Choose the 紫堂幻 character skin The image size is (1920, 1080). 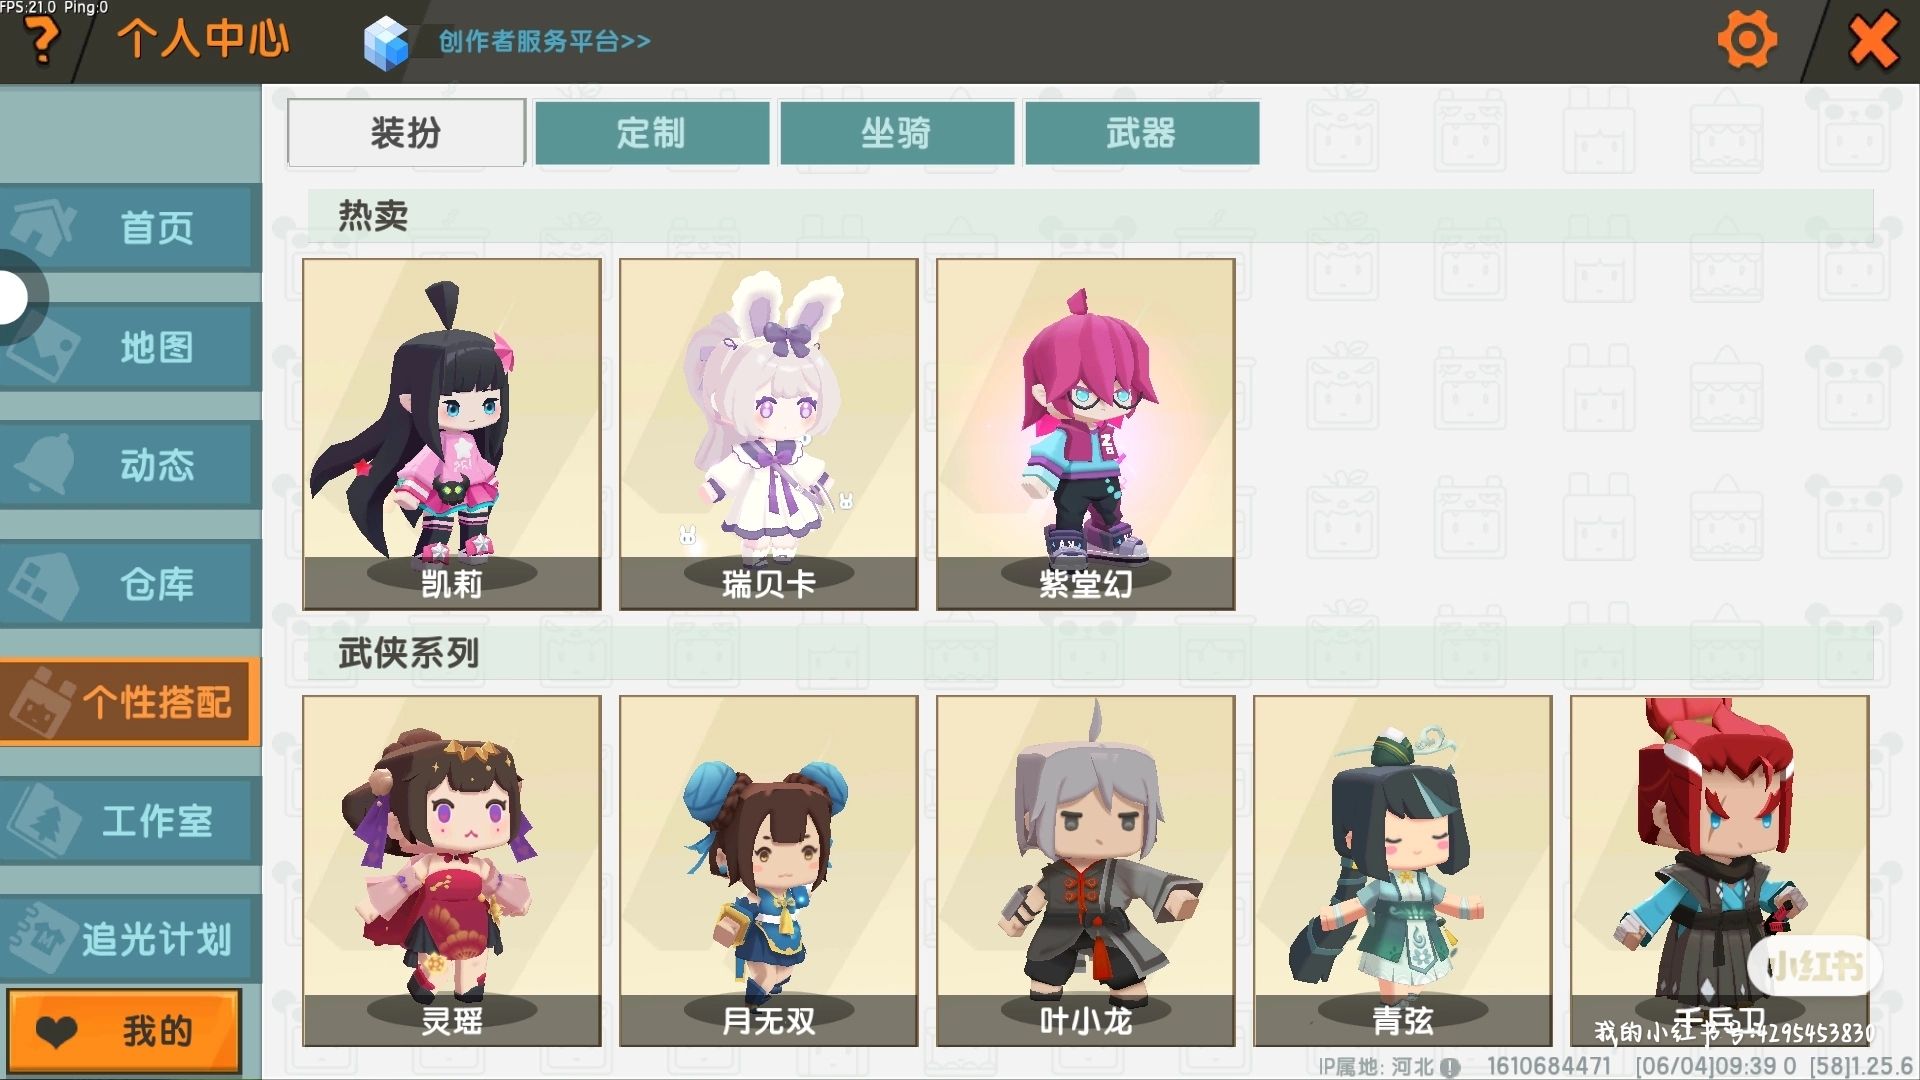(x=1086, y=434)
